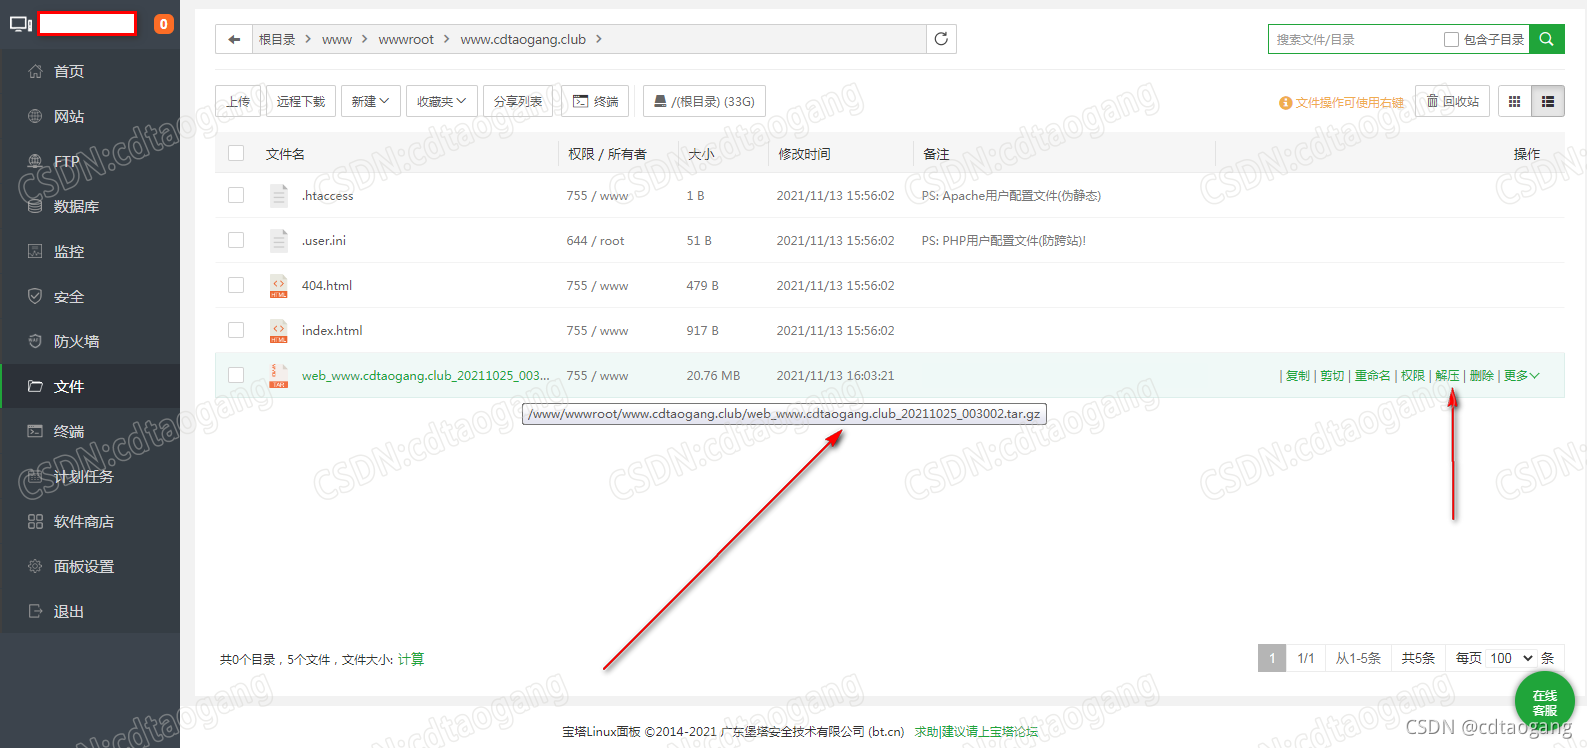Image resolution: width=1587 pixels, height=748 pixels.
Task: Select all files with header checkbox
Action: [x=236, y=153]
